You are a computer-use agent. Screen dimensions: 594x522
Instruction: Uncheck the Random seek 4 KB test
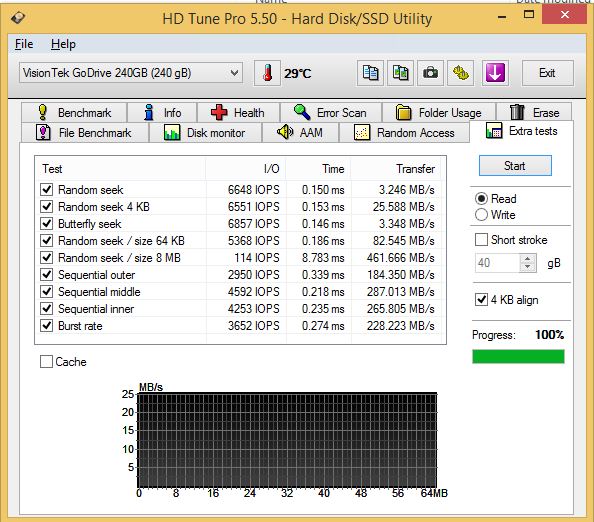pyautogui.click(x=47, y=206)
